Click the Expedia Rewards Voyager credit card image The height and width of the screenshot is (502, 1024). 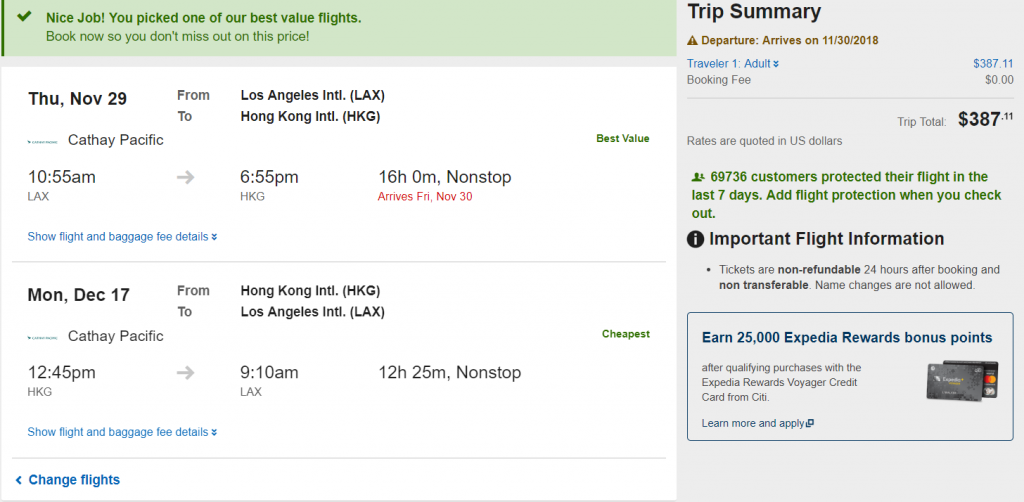pos(963,381)
